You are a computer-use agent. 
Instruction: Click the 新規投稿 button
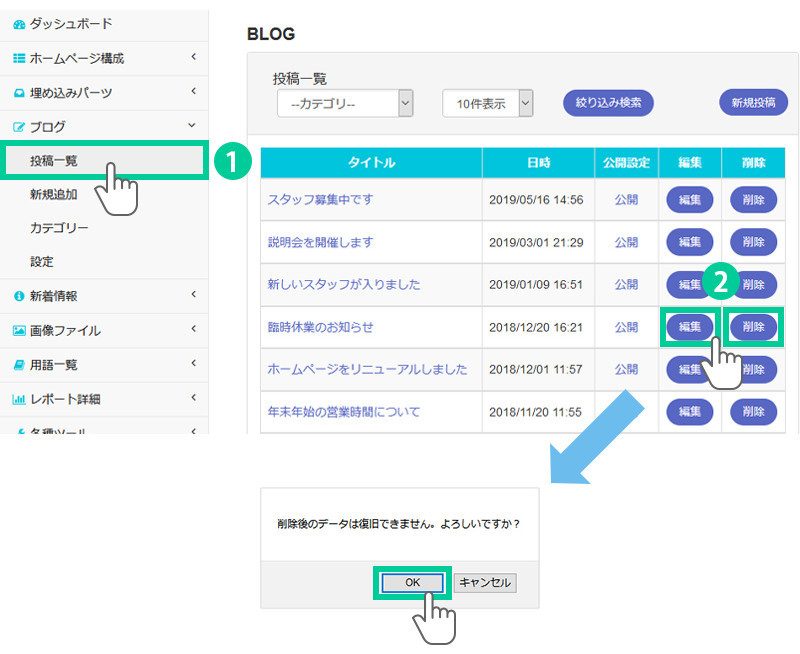coord(753,103)
